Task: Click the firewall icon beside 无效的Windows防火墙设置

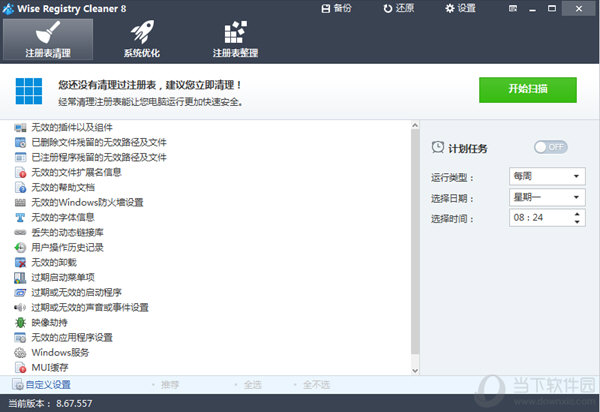Action: click(x=20, y=202)
